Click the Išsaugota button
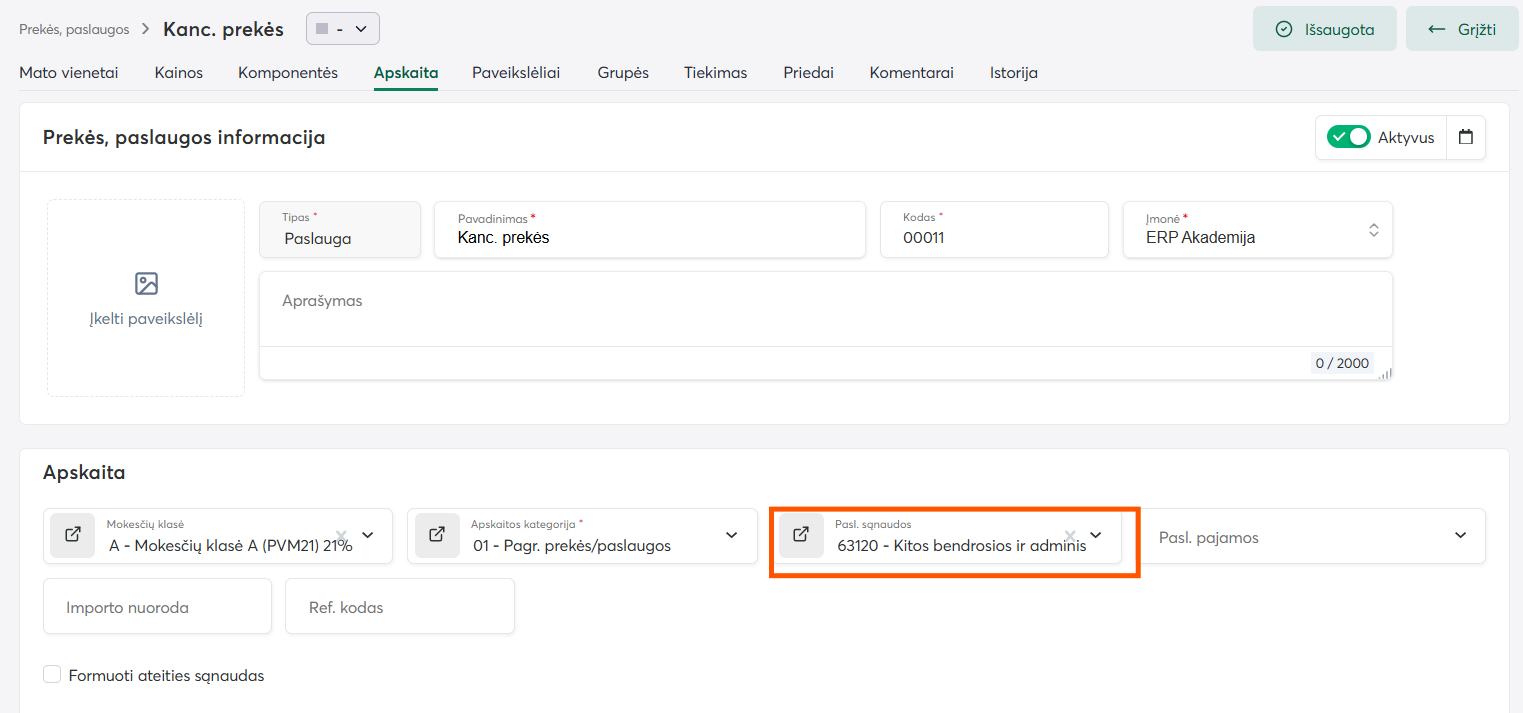The width and height of the screenshot is (1523, 713). pyautogui.click(x=1325, y=29)
